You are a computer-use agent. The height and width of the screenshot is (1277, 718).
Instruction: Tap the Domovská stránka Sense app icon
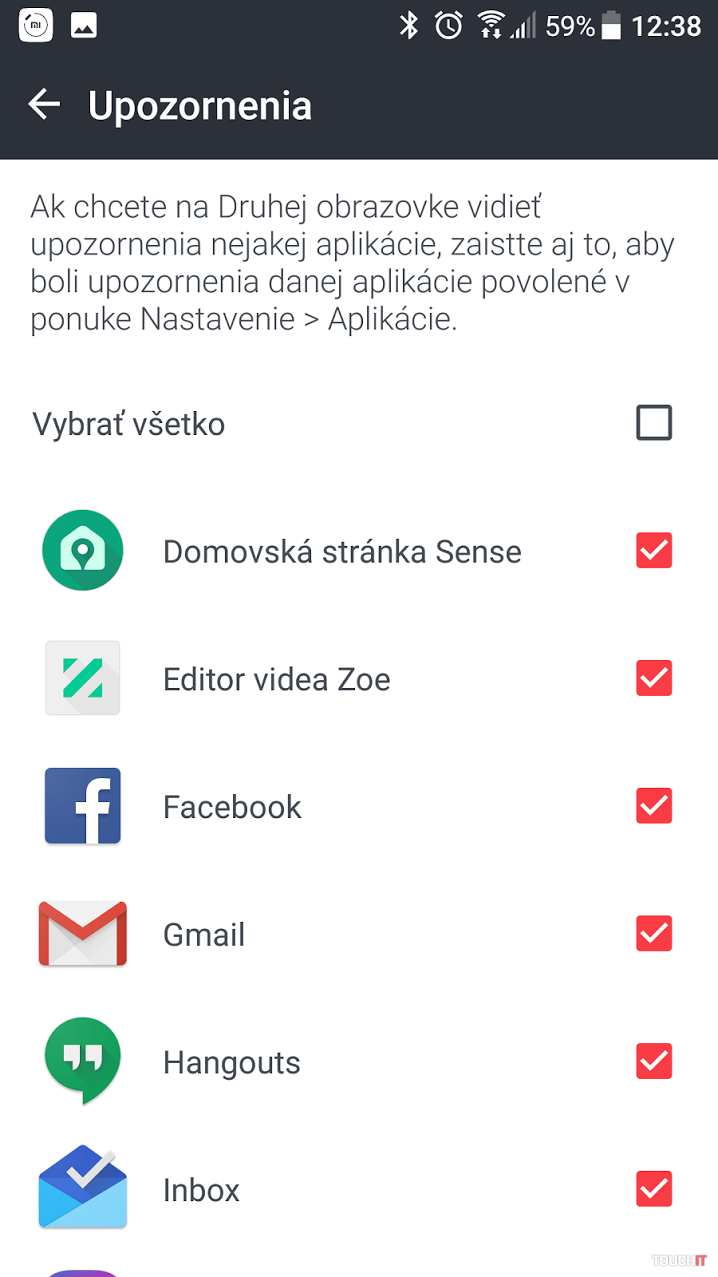pyautogui.click(x=83, y=551)
